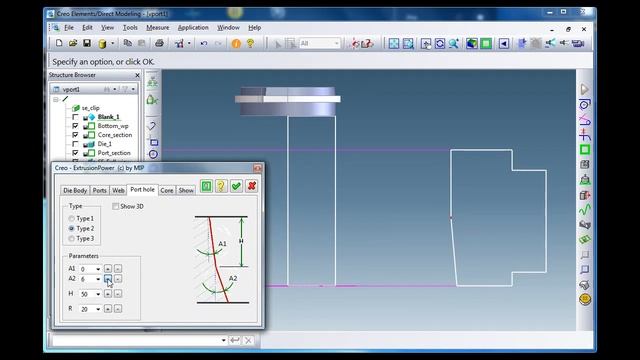
Task: Click the Fit view icon in toolbar
Action: click(x=394, y=43)
